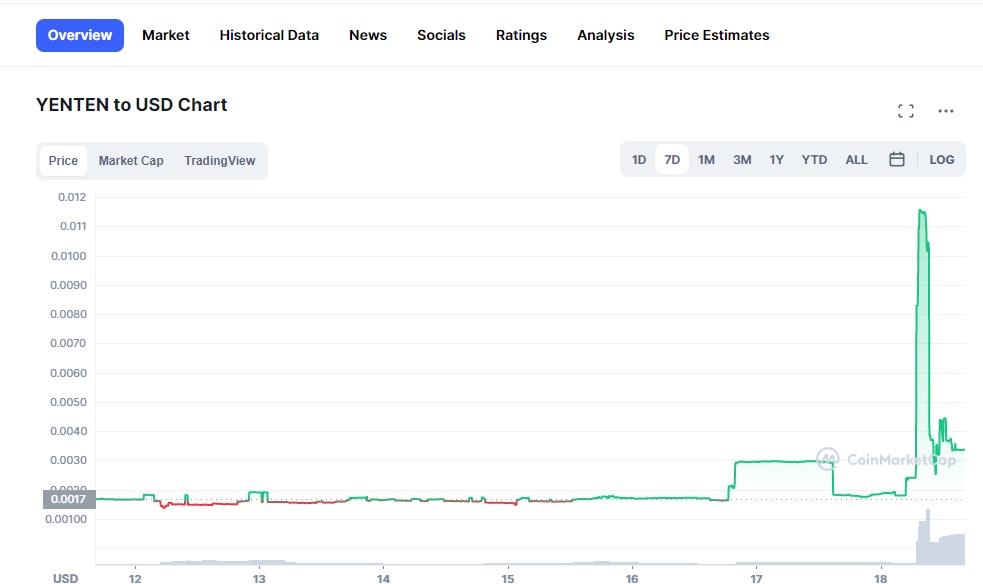View the Ratings tab
This screenshot has height=584, width=983.
coord(521,35)
